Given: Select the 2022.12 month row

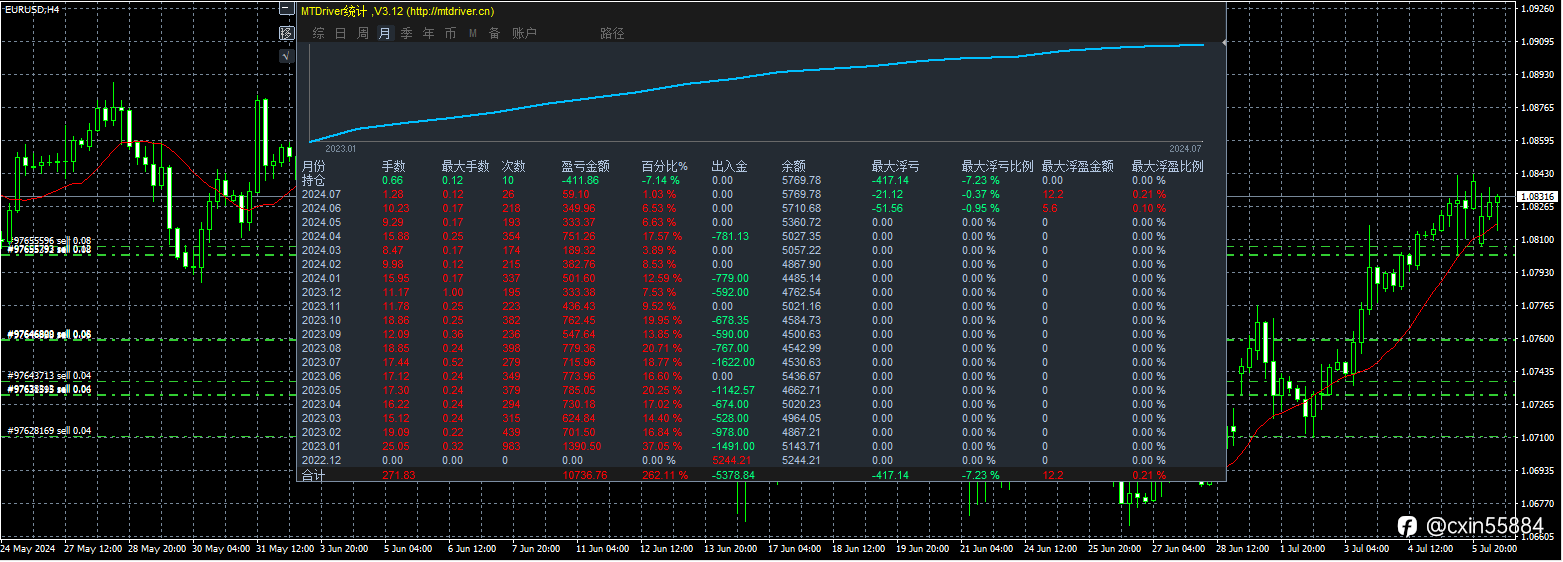Looking at the screenshot, I should click(761, 460).
